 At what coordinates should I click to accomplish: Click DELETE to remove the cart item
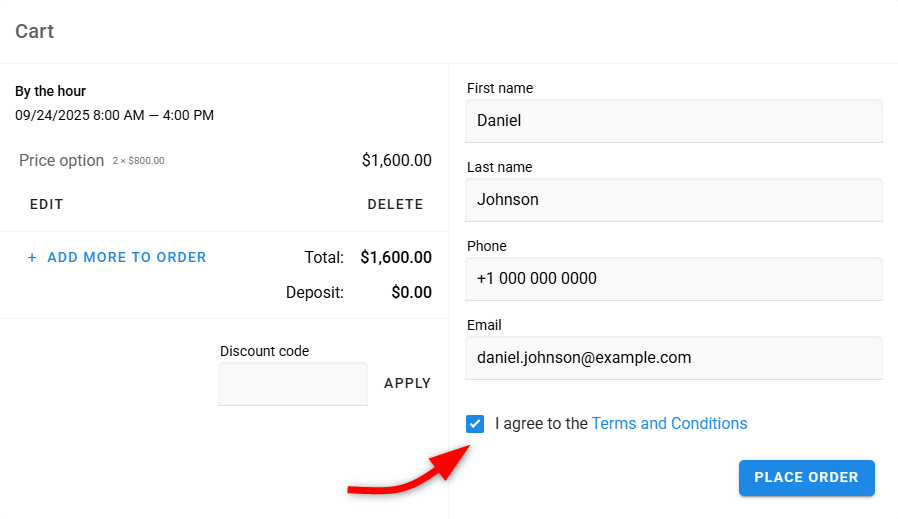coord(395,204)
